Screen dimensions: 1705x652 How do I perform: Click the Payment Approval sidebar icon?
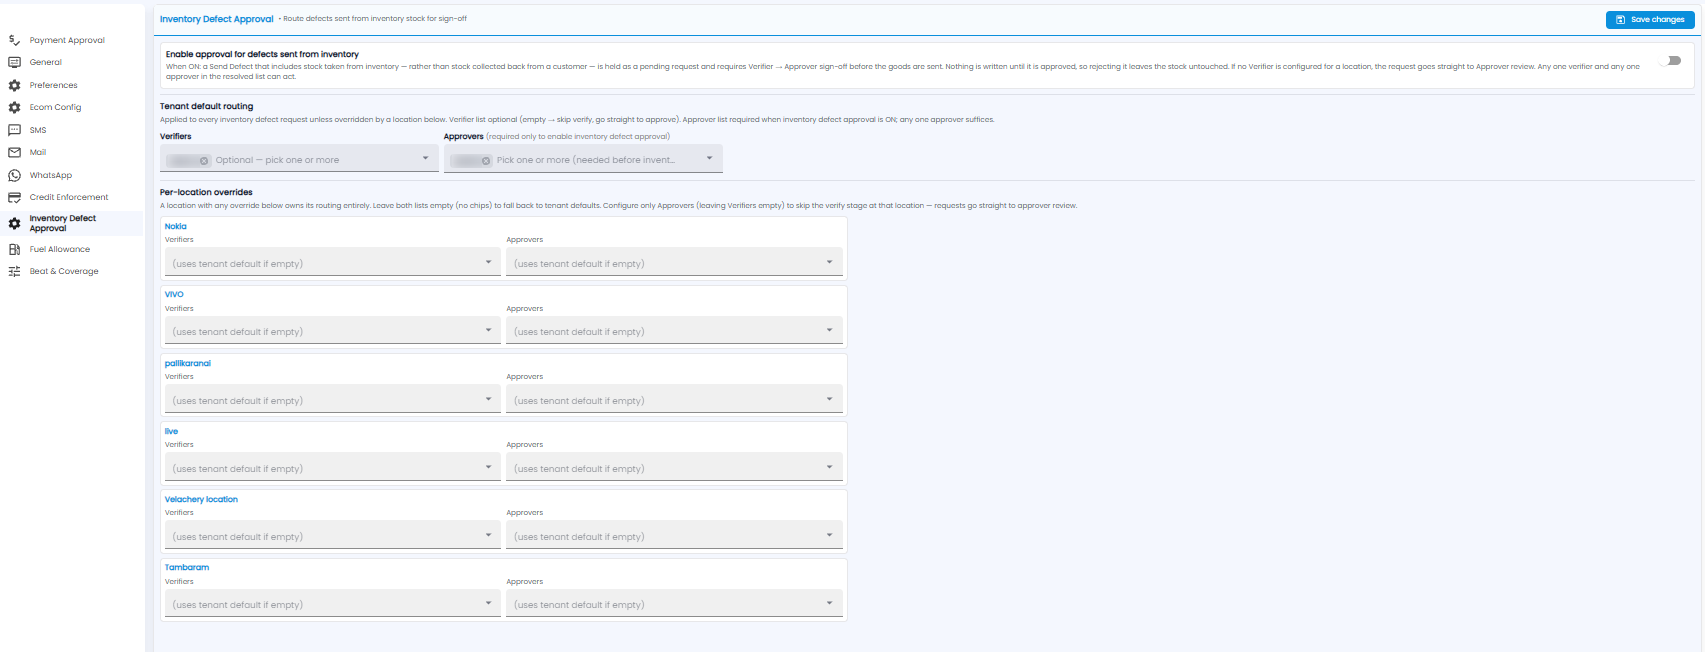[14, 40]
